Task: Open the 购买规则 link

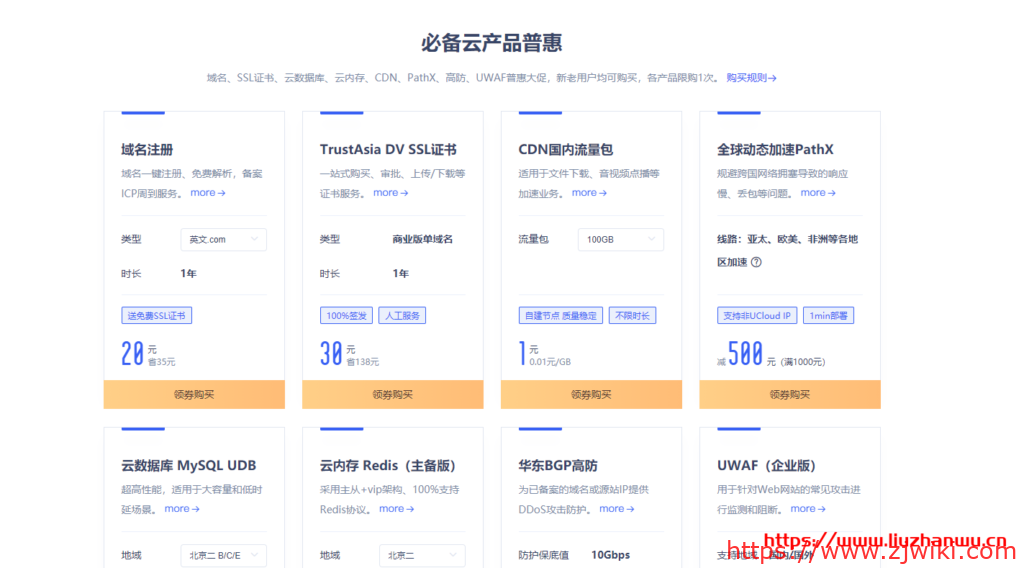Action: tap(751, 78)
